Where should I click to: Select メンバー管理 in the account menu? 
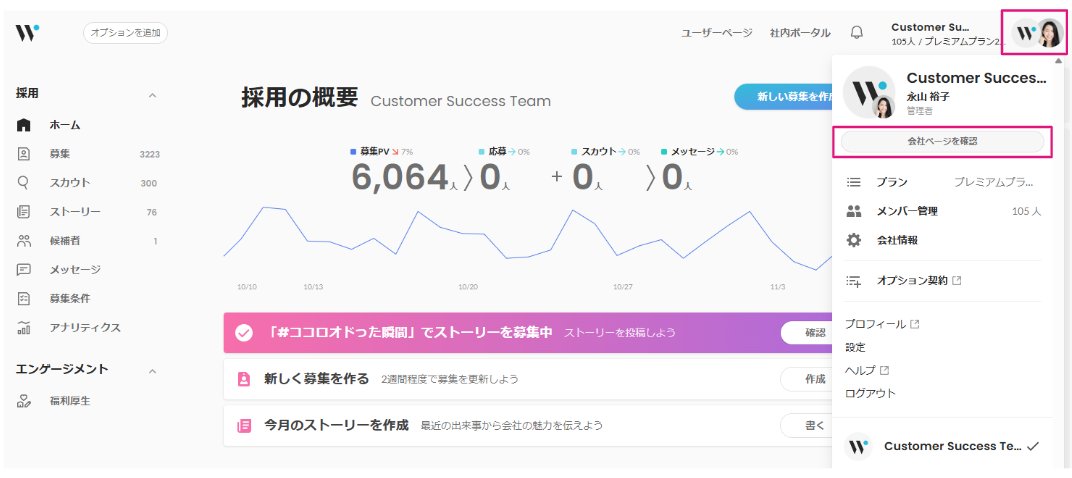coord(906,211)
